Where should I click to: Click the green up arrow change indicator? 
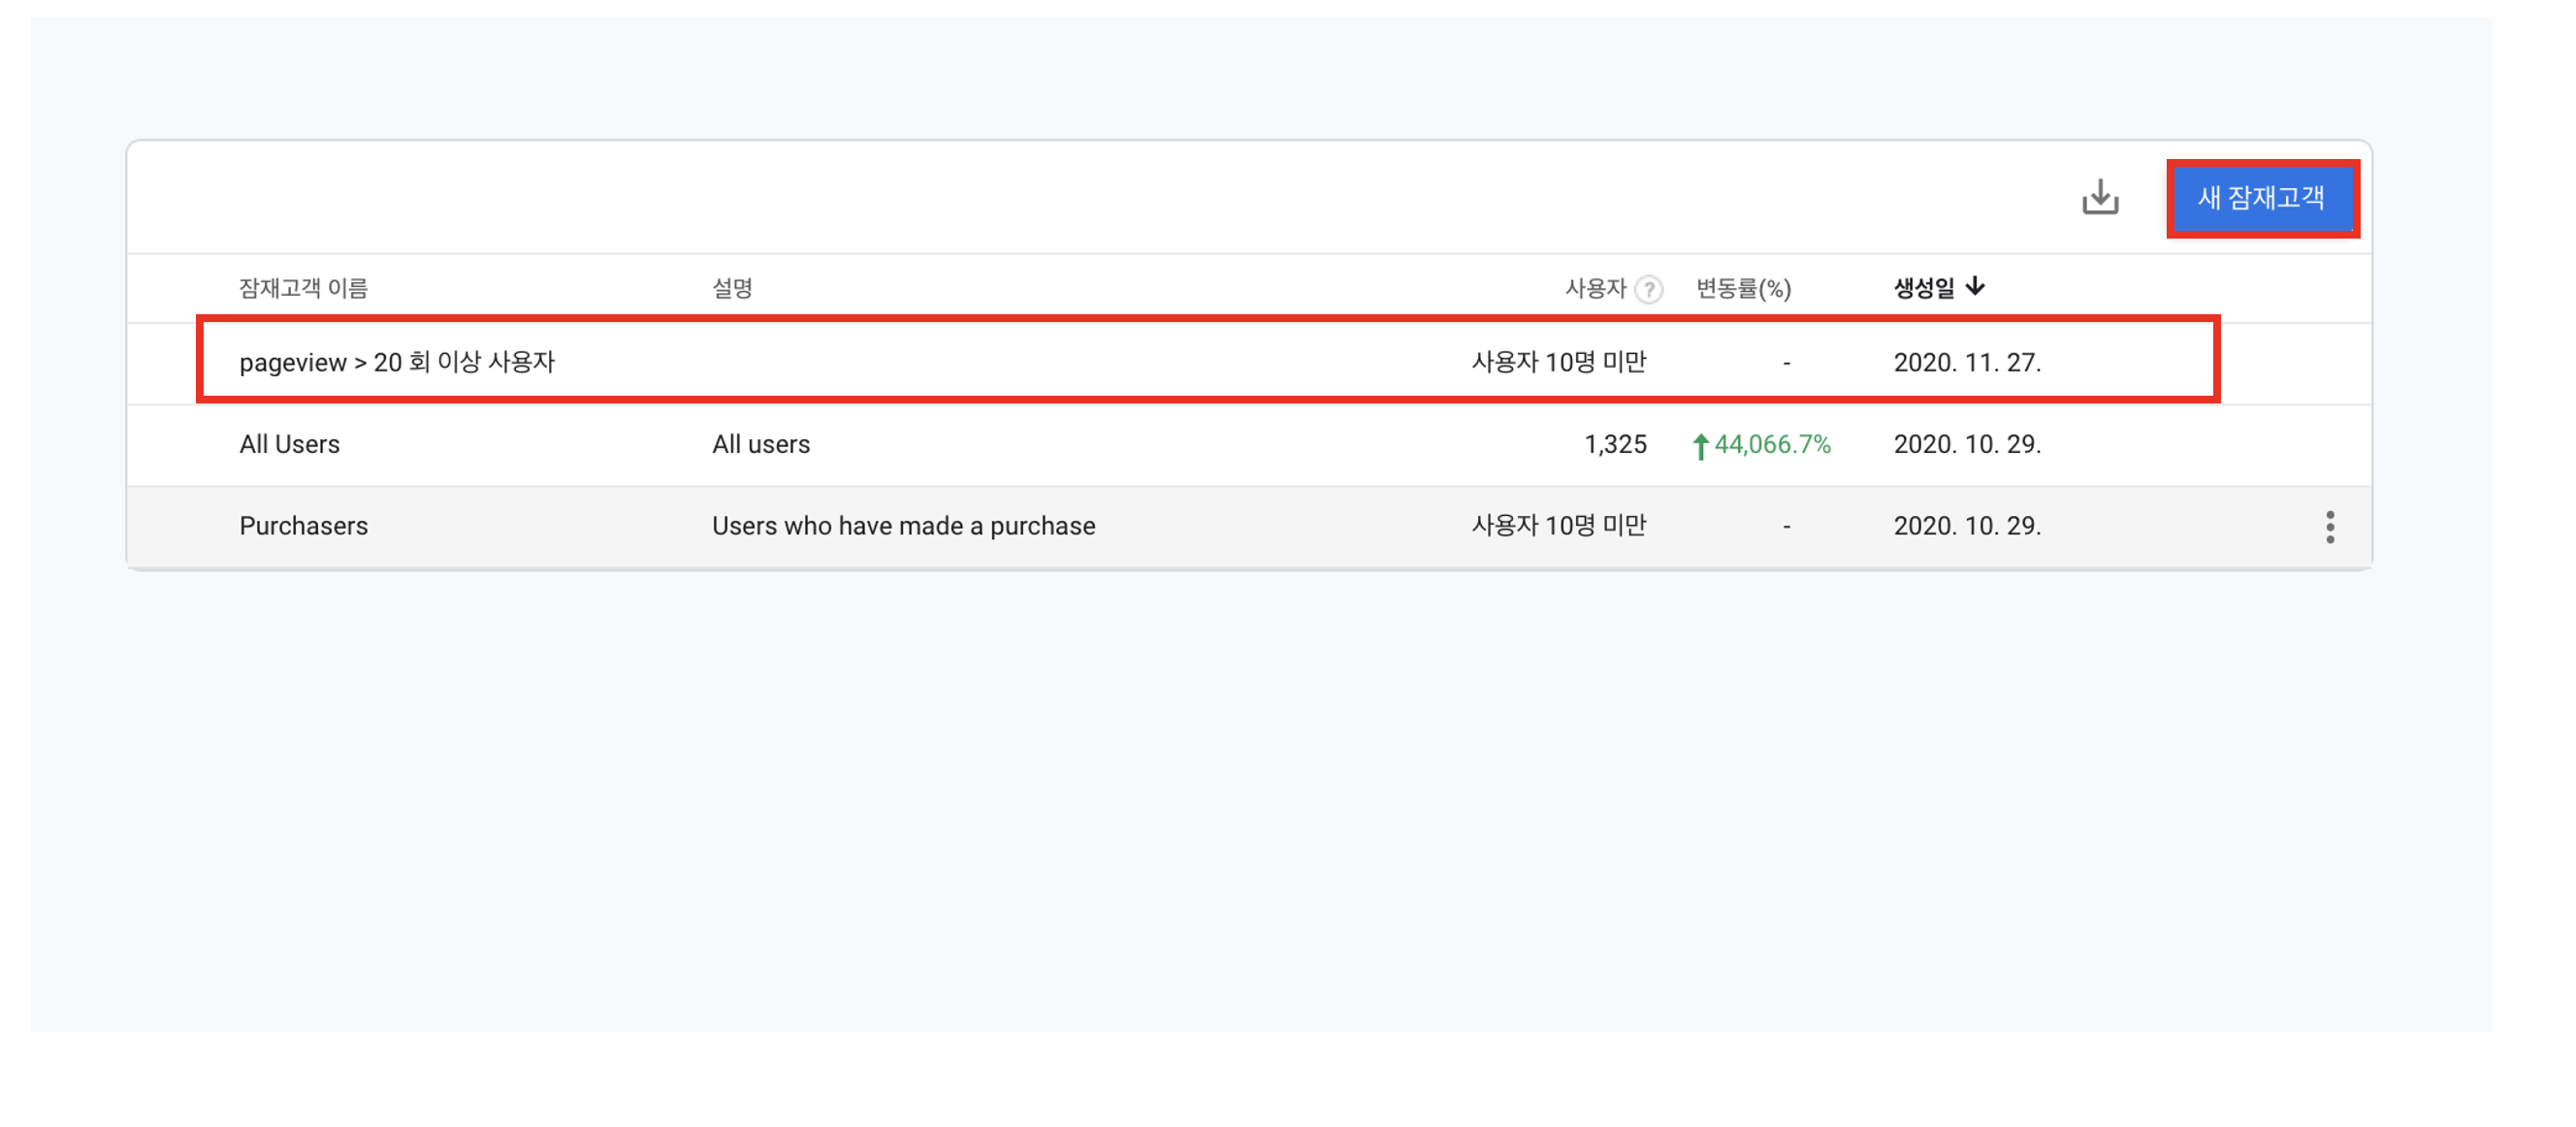pos(1699,445)
